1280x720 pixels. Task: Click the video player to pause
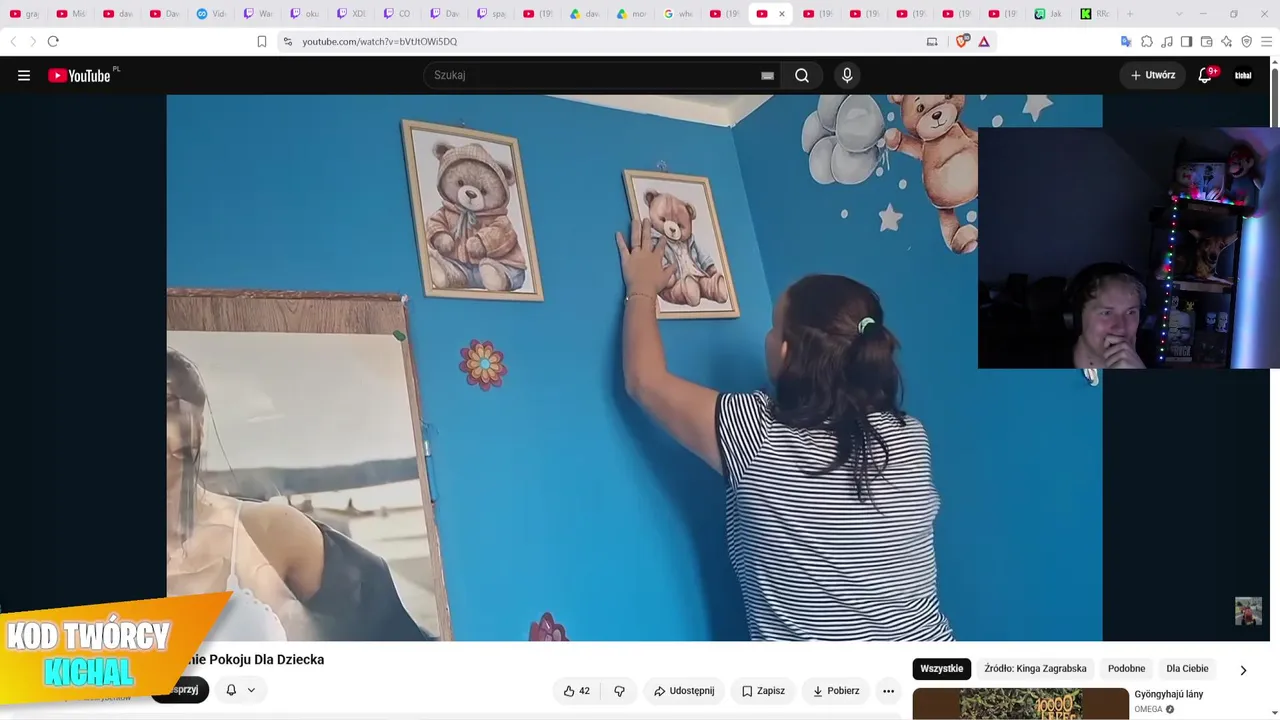click(x=634, y=368)
